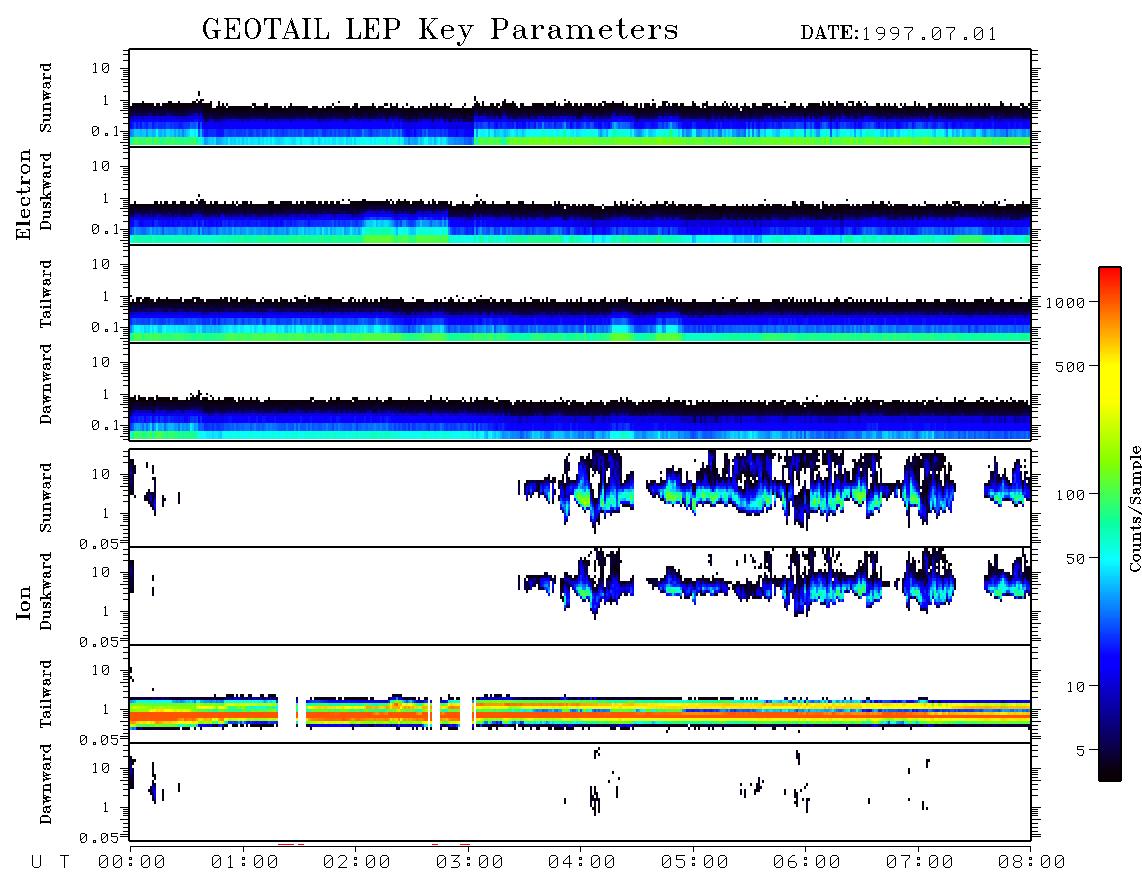
Task: Select the 'DATE:1997.07.01' label
Action: point(899,34)
